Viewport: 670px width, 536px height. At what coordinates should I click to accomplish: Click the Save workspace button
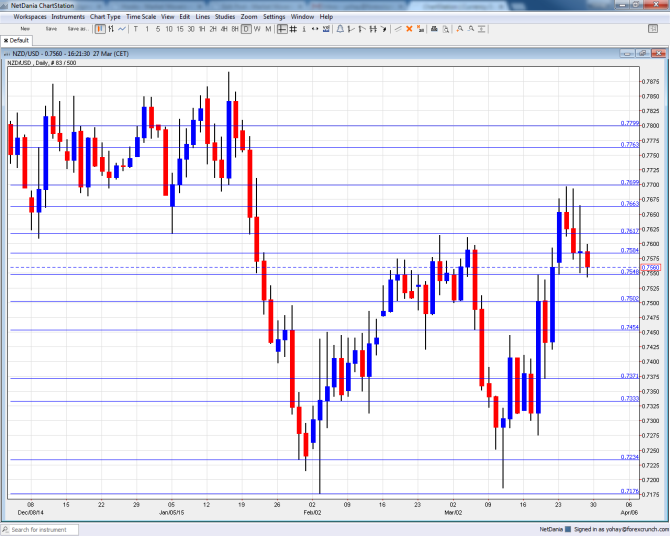coord(51,29)
